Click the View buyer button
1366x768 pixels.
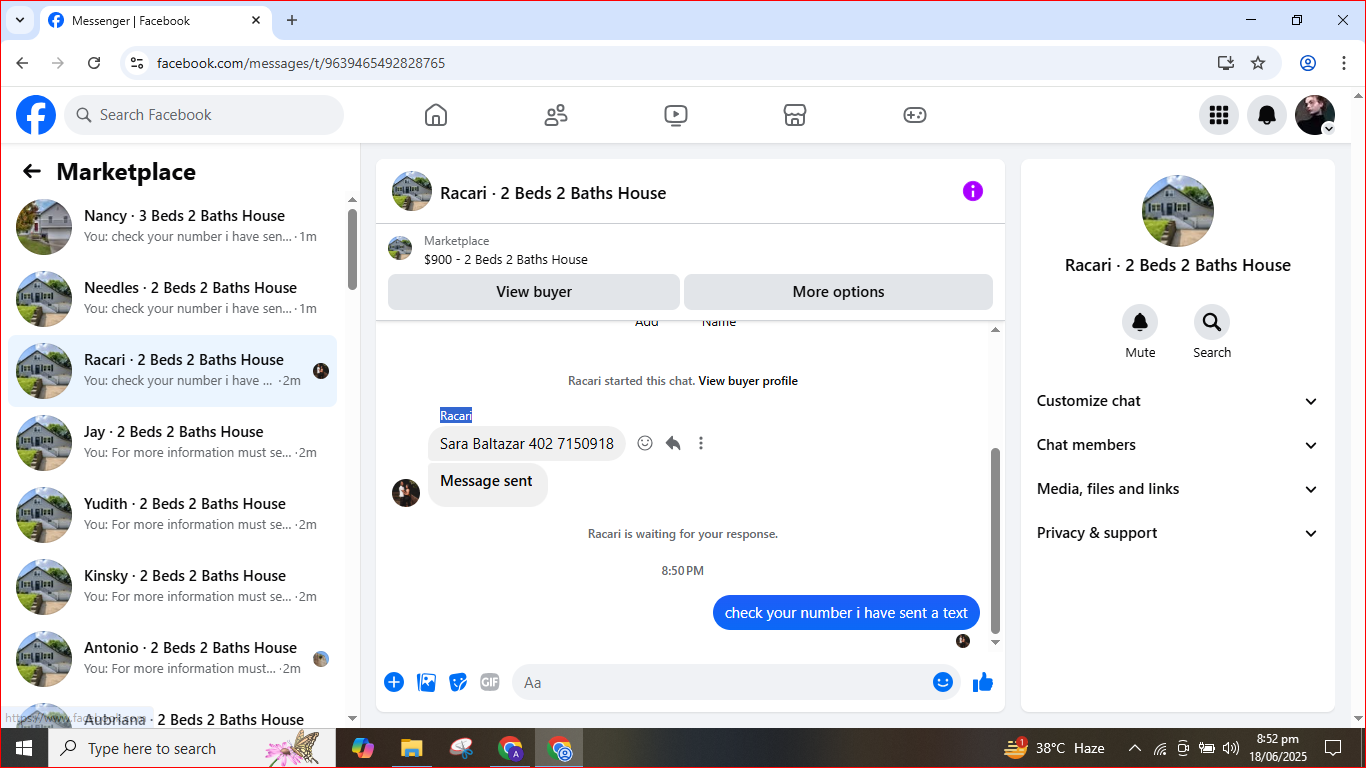tap(534, 292)
